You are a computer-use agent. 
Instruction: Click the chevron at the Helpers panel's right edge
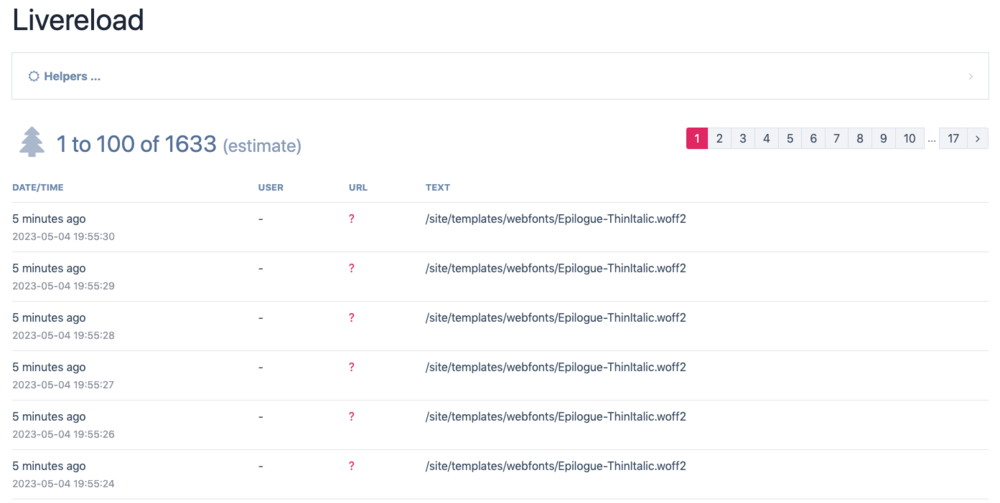tap(970, 76)
